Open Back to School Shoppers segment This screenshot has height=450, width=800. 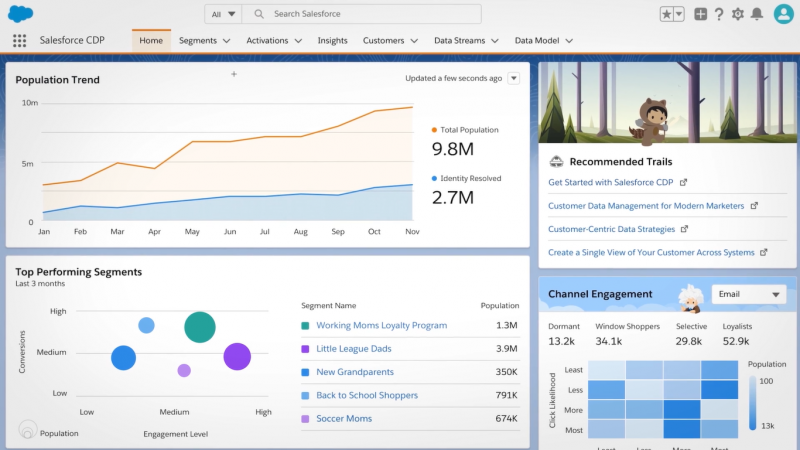[x=367, y=395]
